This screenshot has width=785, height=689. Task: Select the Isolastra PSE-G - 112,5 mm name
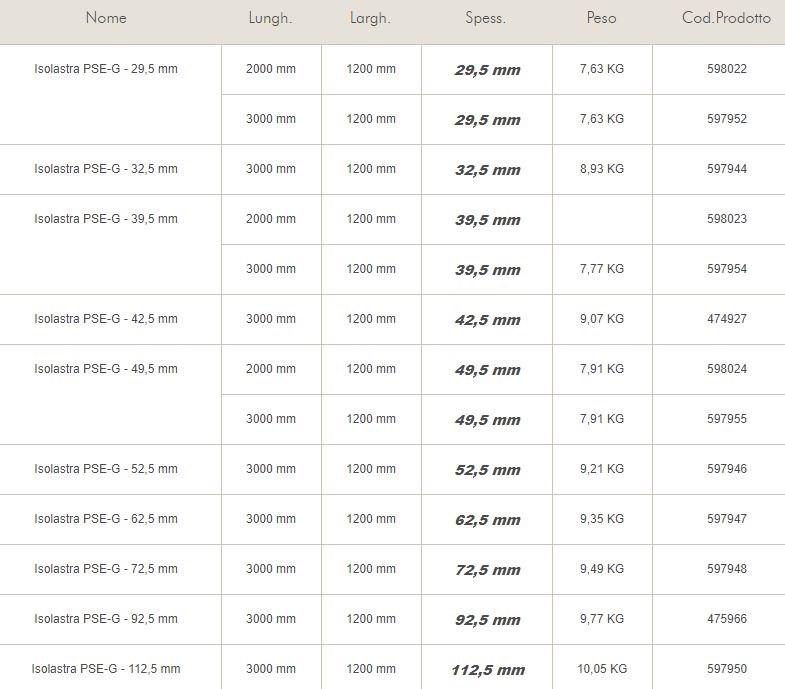click(106, 669)
